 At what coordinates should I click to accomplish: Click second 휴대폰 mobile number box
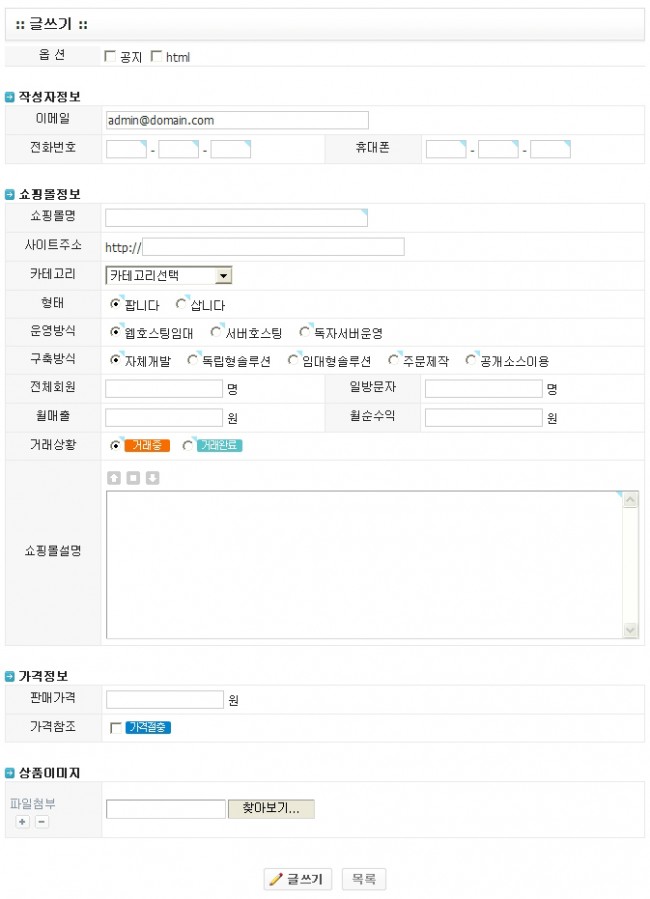pyautogui.click(x=498, y=149)
